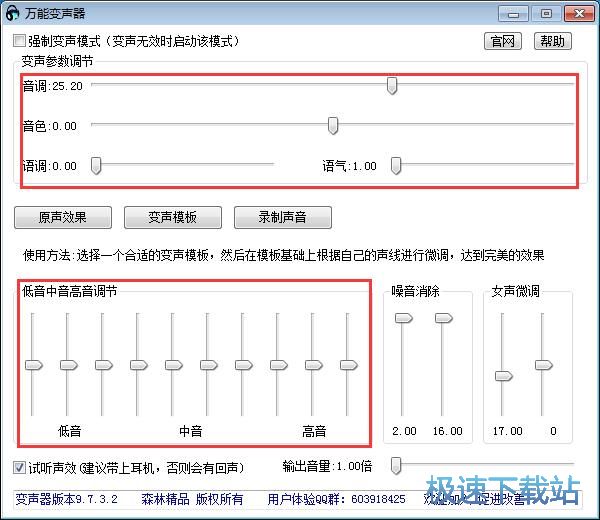
Task: Click the slider handle above 低音 label
Action: pos(69,365)
